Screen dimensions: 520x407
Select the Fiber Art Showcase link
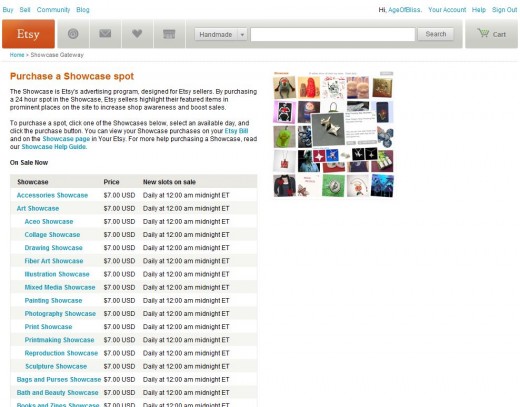tap(54, 261)
